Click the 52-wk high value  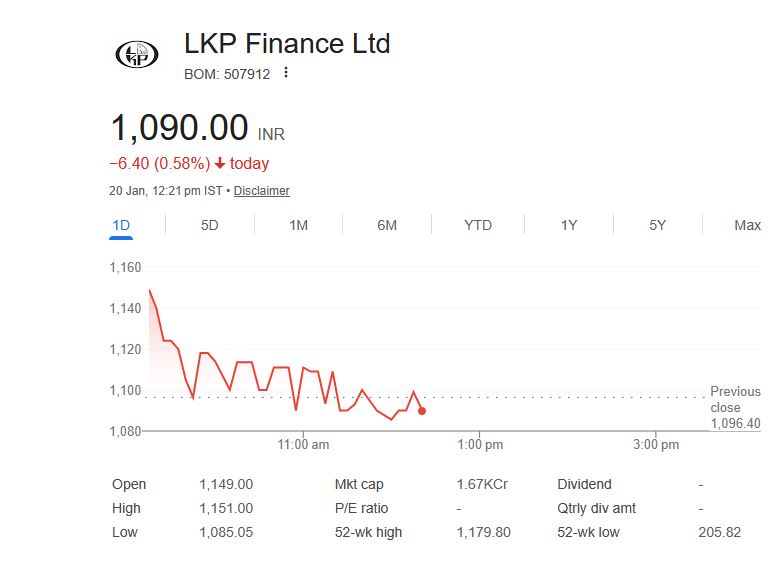[x=483, y=532]
